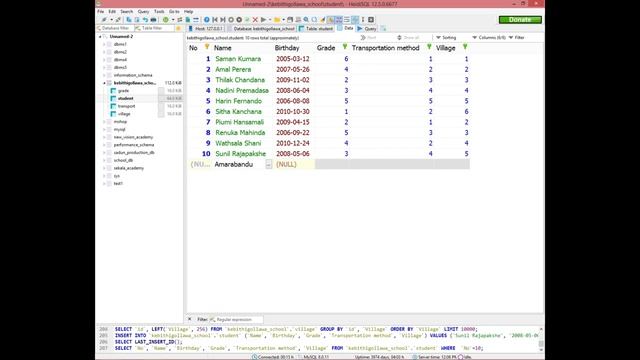Click the green key icon in Grade header
Screen dimensions: 640x360
click(345, 47)
